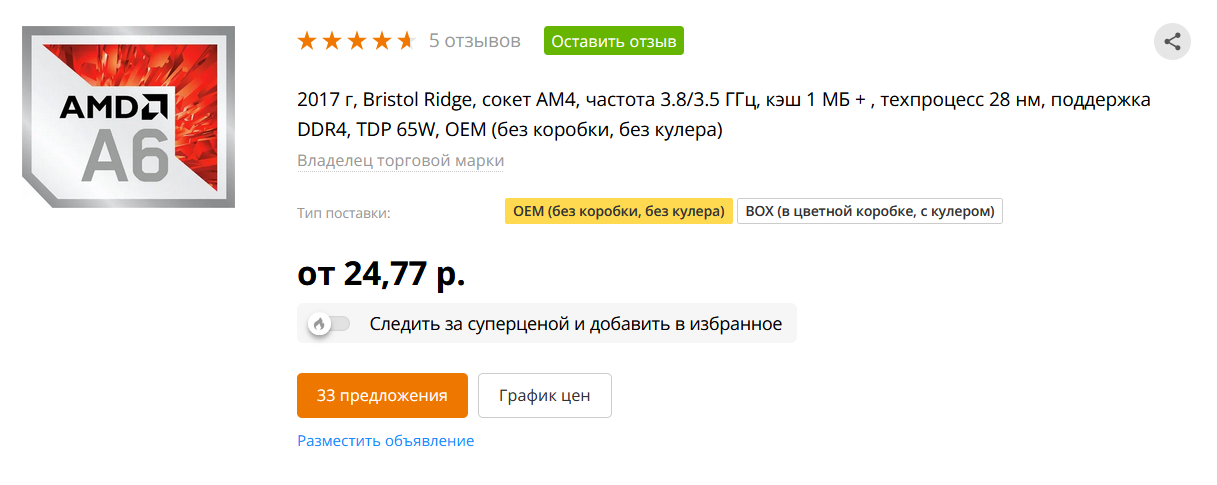The height and width of the screenshot is (485, 1217).
Task: Toggle the superprice tracking switch
Action: [x=329, y=324]
